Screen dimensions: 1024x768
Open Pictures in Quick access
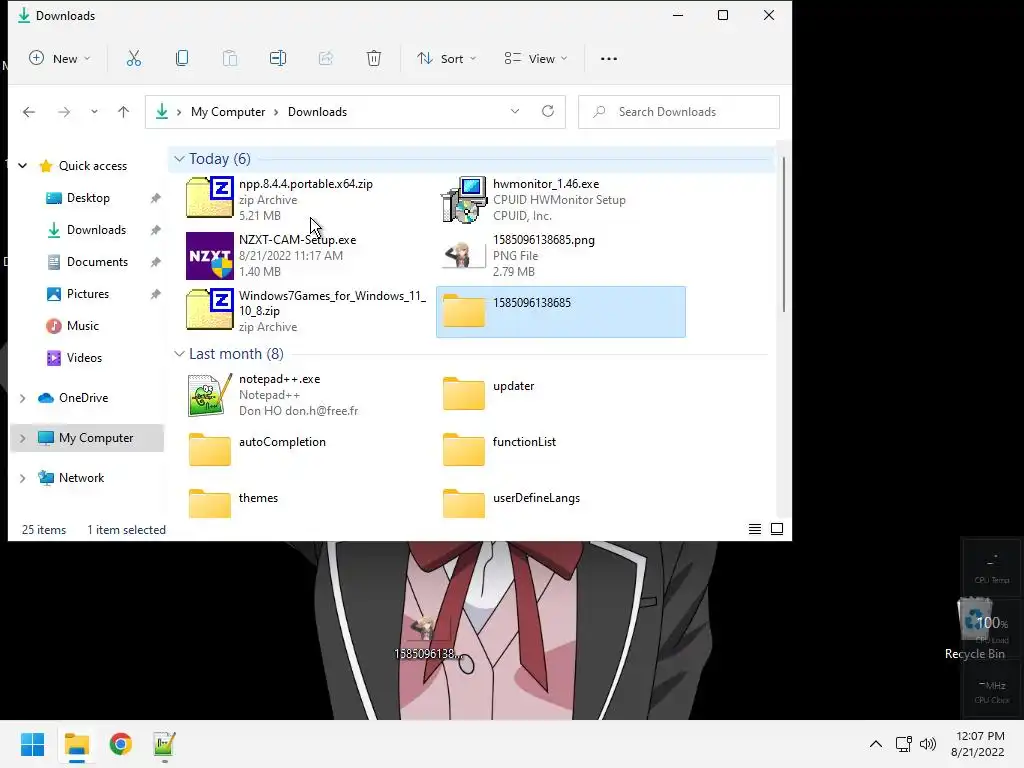(x=88, y=294)
